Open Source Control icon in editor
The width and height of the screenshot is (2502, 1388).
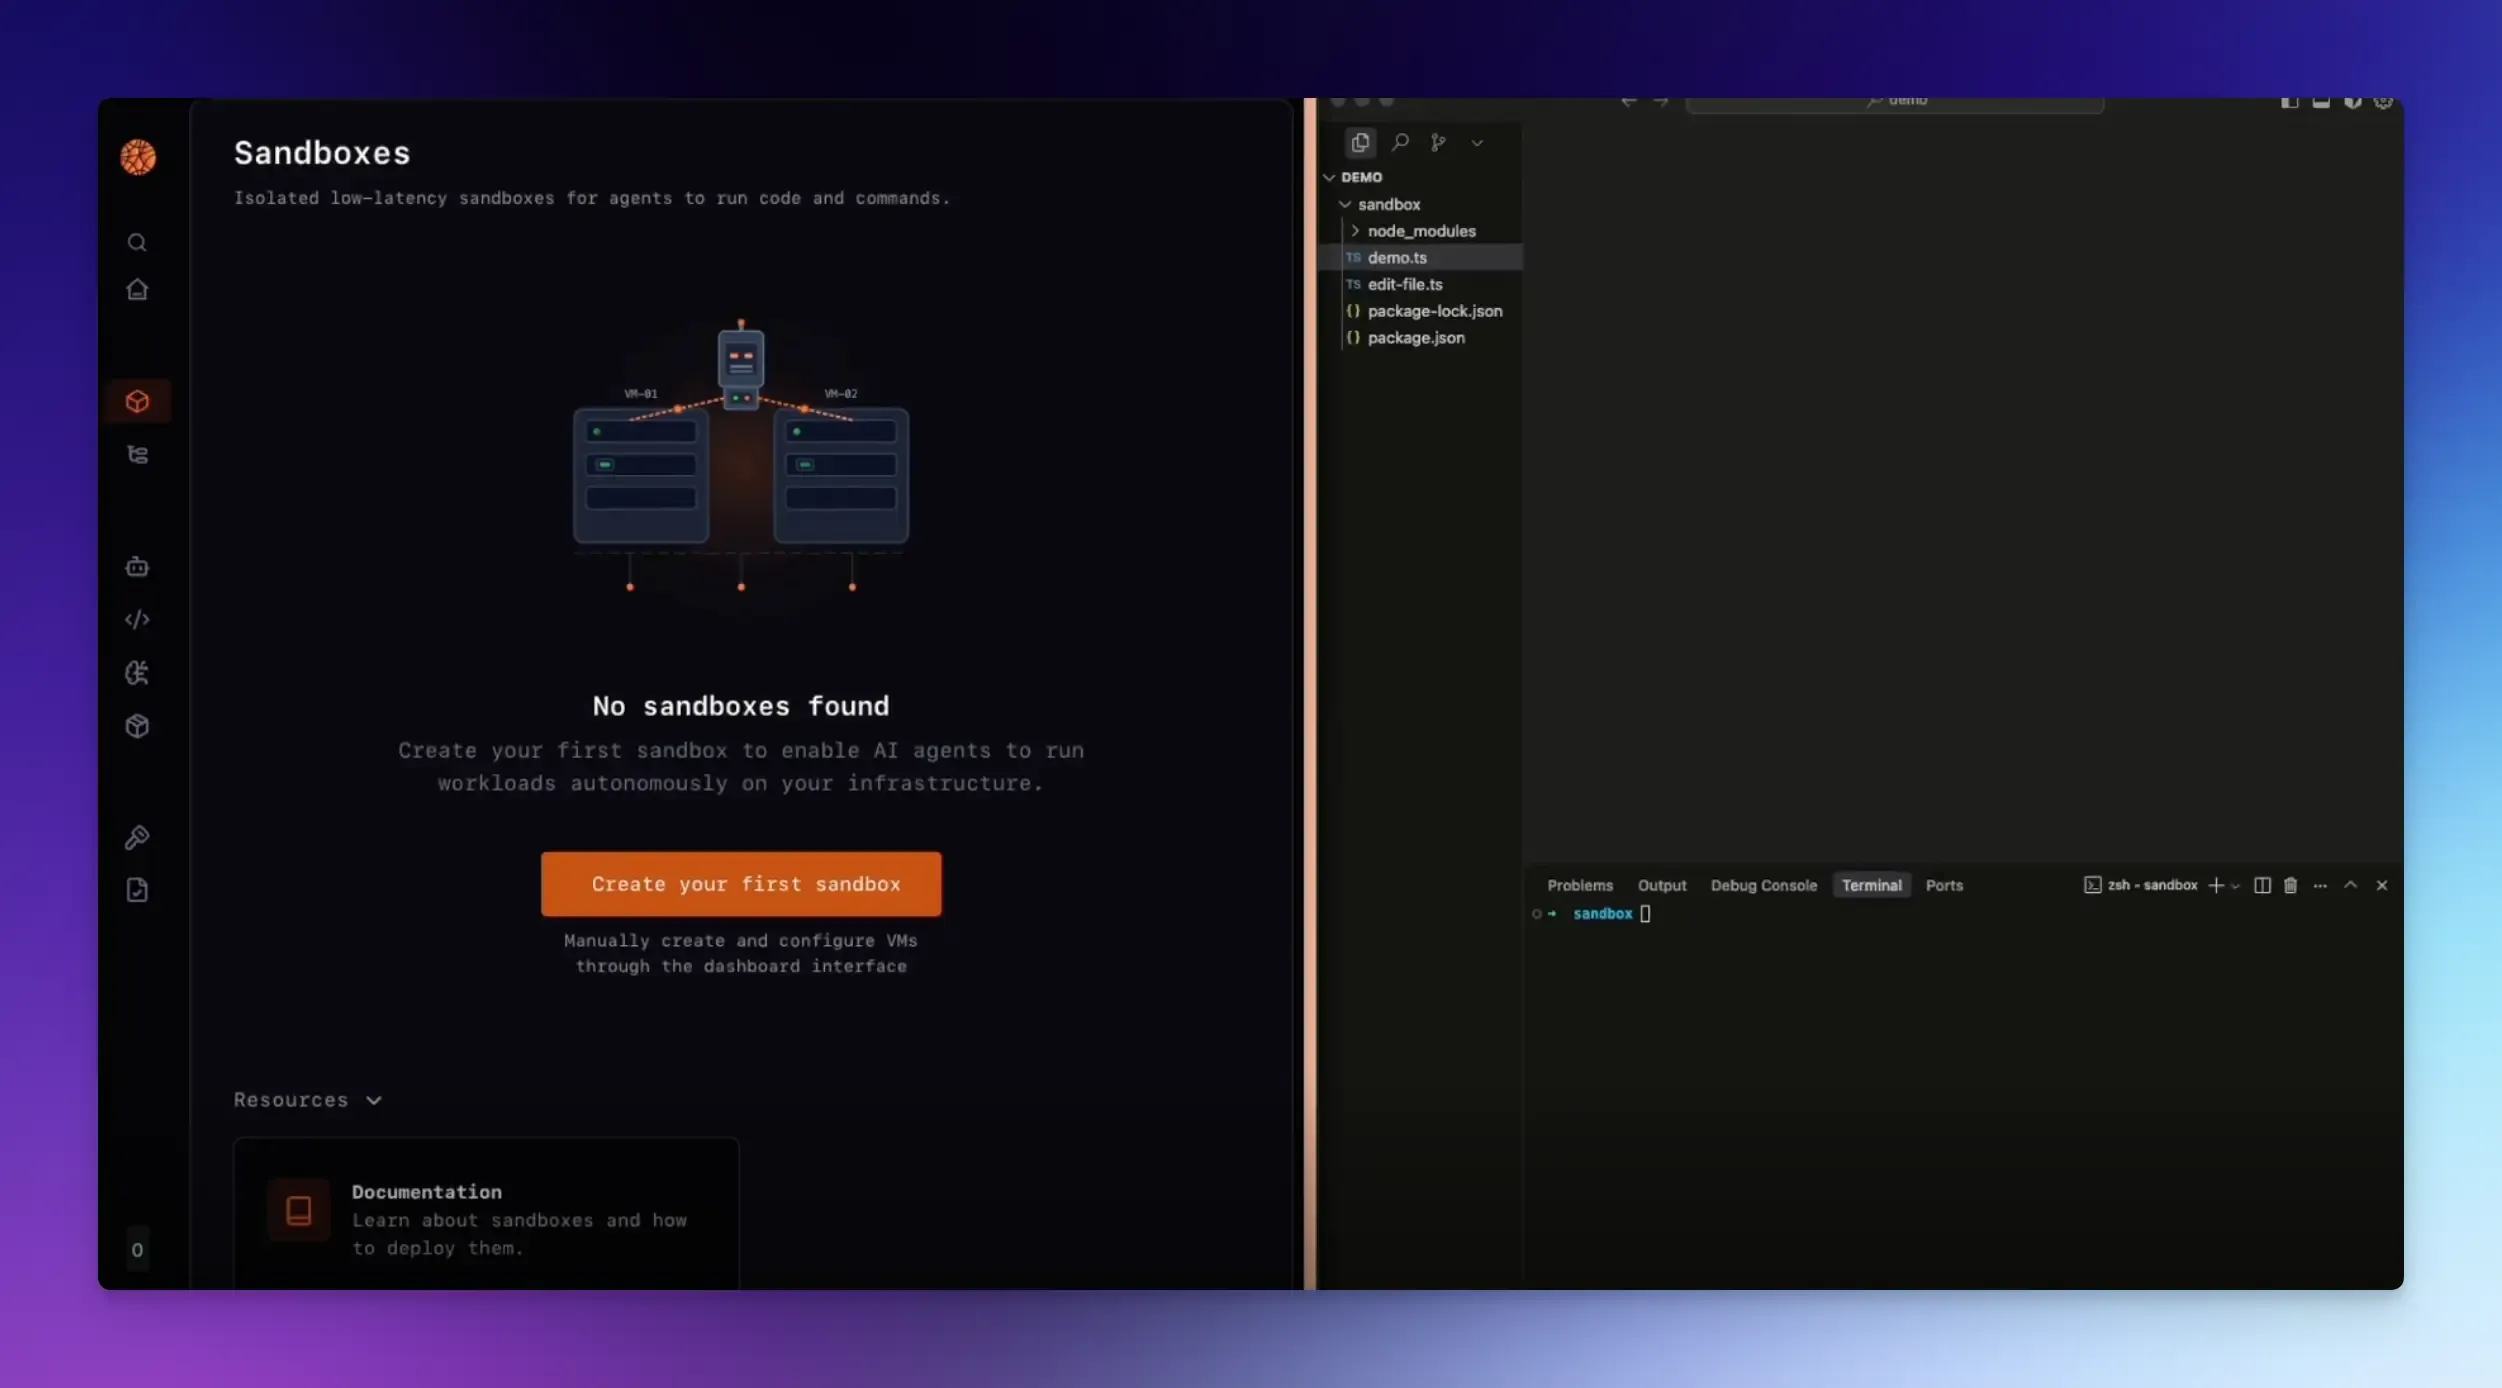tap(1438, 143)
